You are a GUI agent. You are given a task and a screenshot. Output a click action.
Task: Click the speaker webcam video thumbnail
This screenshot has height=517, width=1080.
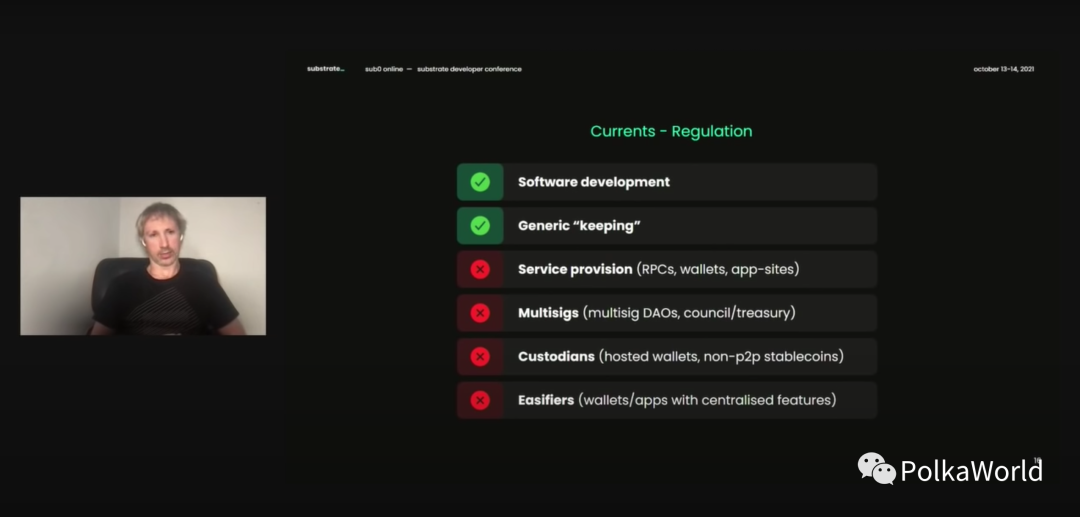[x=143, y=266]
